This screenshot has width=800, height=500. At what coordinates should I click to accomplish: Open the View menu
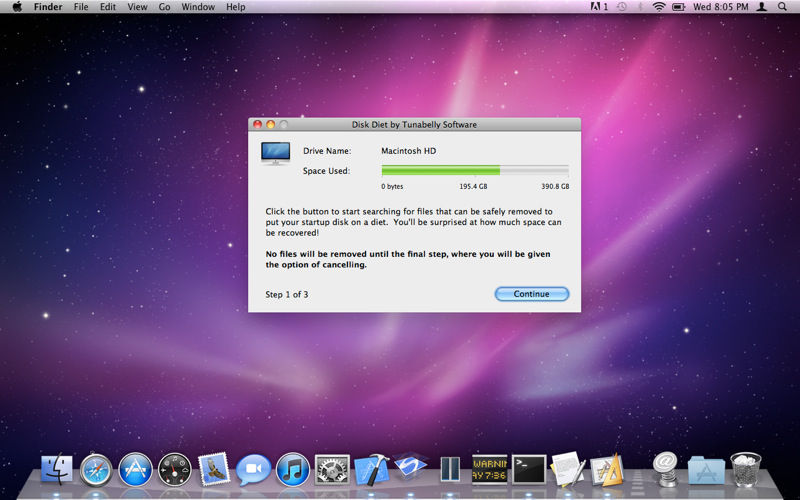click(137, 7)
